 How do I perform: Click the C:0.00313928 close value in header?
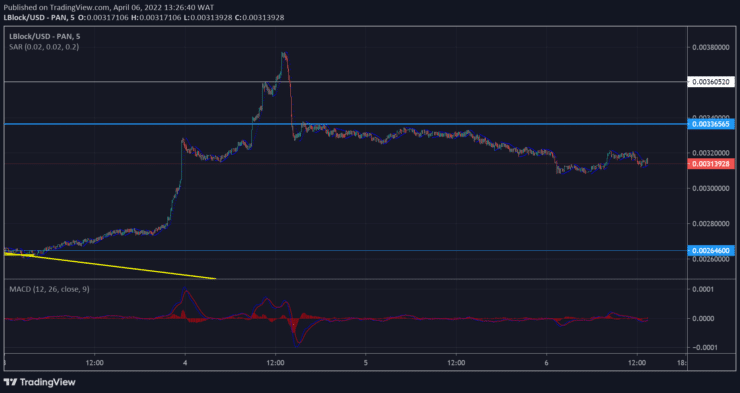pyautogui.click(x=260, y=17)
